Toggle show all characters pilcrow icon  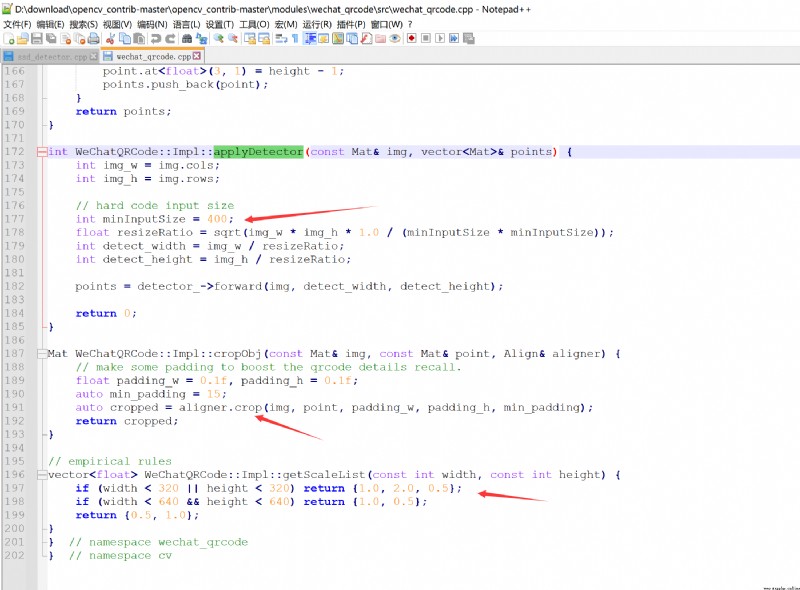(295, 39)
